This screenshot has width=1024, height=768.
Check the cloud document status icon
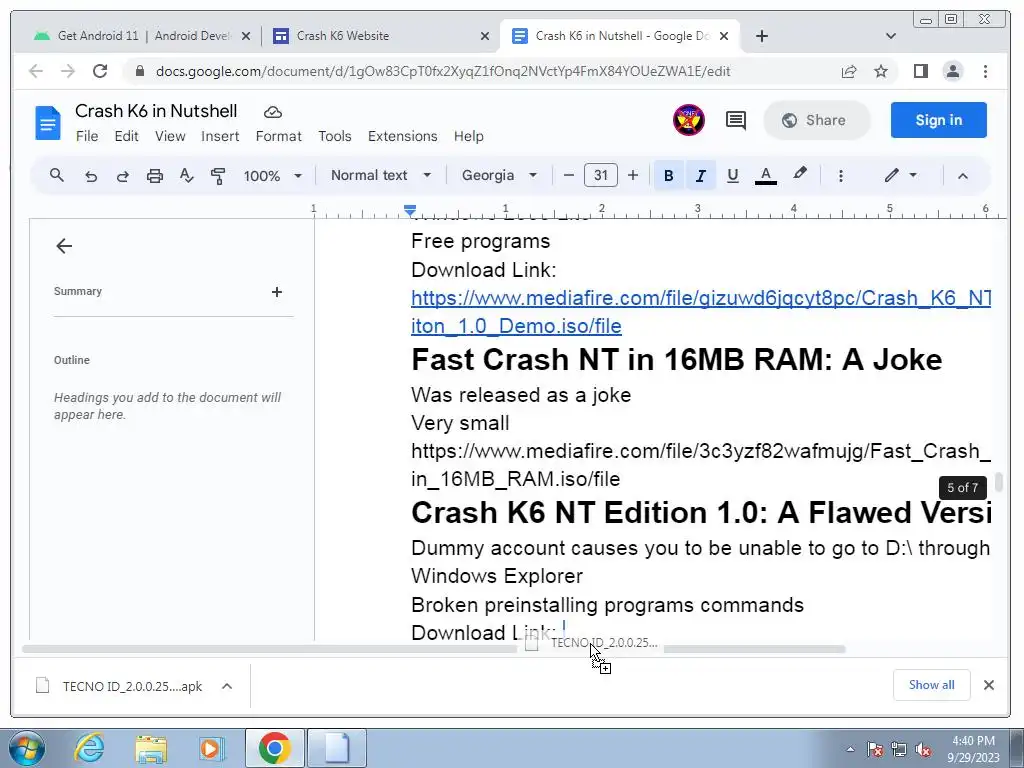(273, 112)
